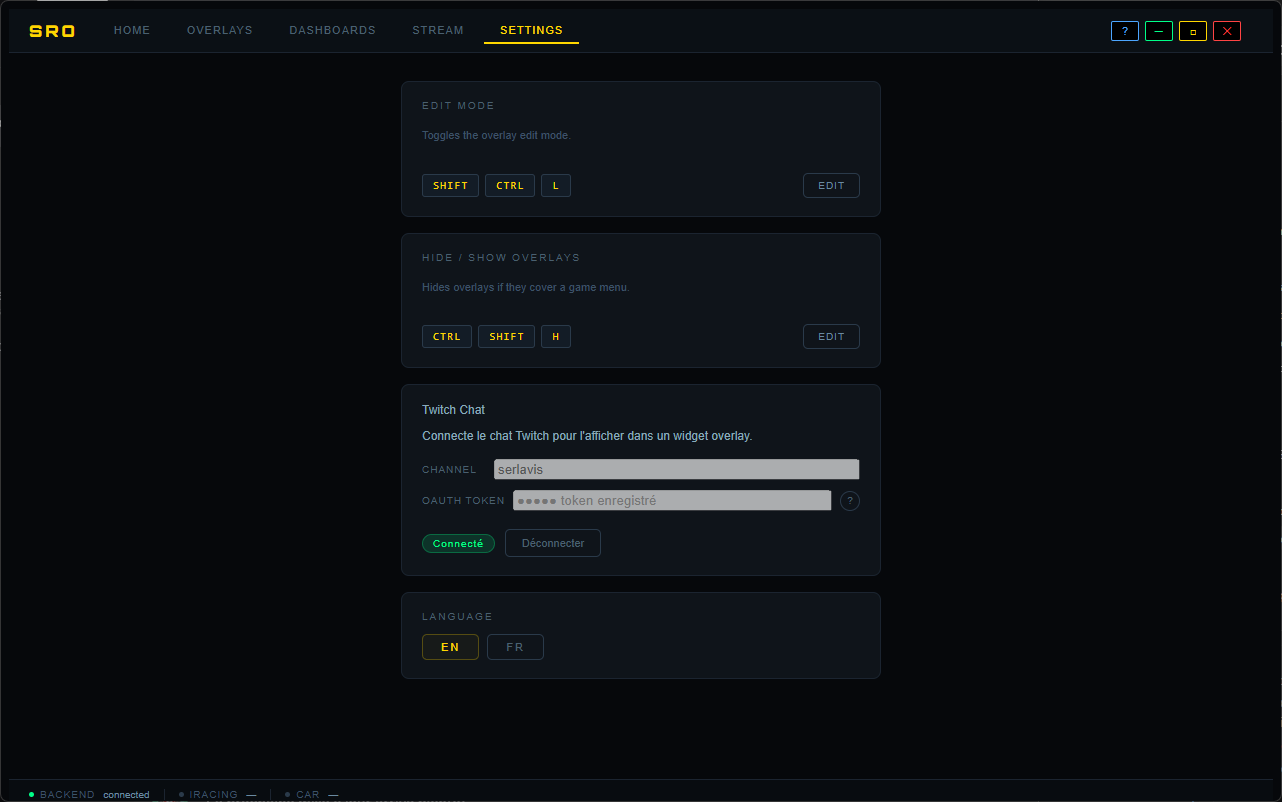Click the CTRL key in Edit Mode
The height and width of the screenshot is (802, 1282).
[x=510, y=186]
